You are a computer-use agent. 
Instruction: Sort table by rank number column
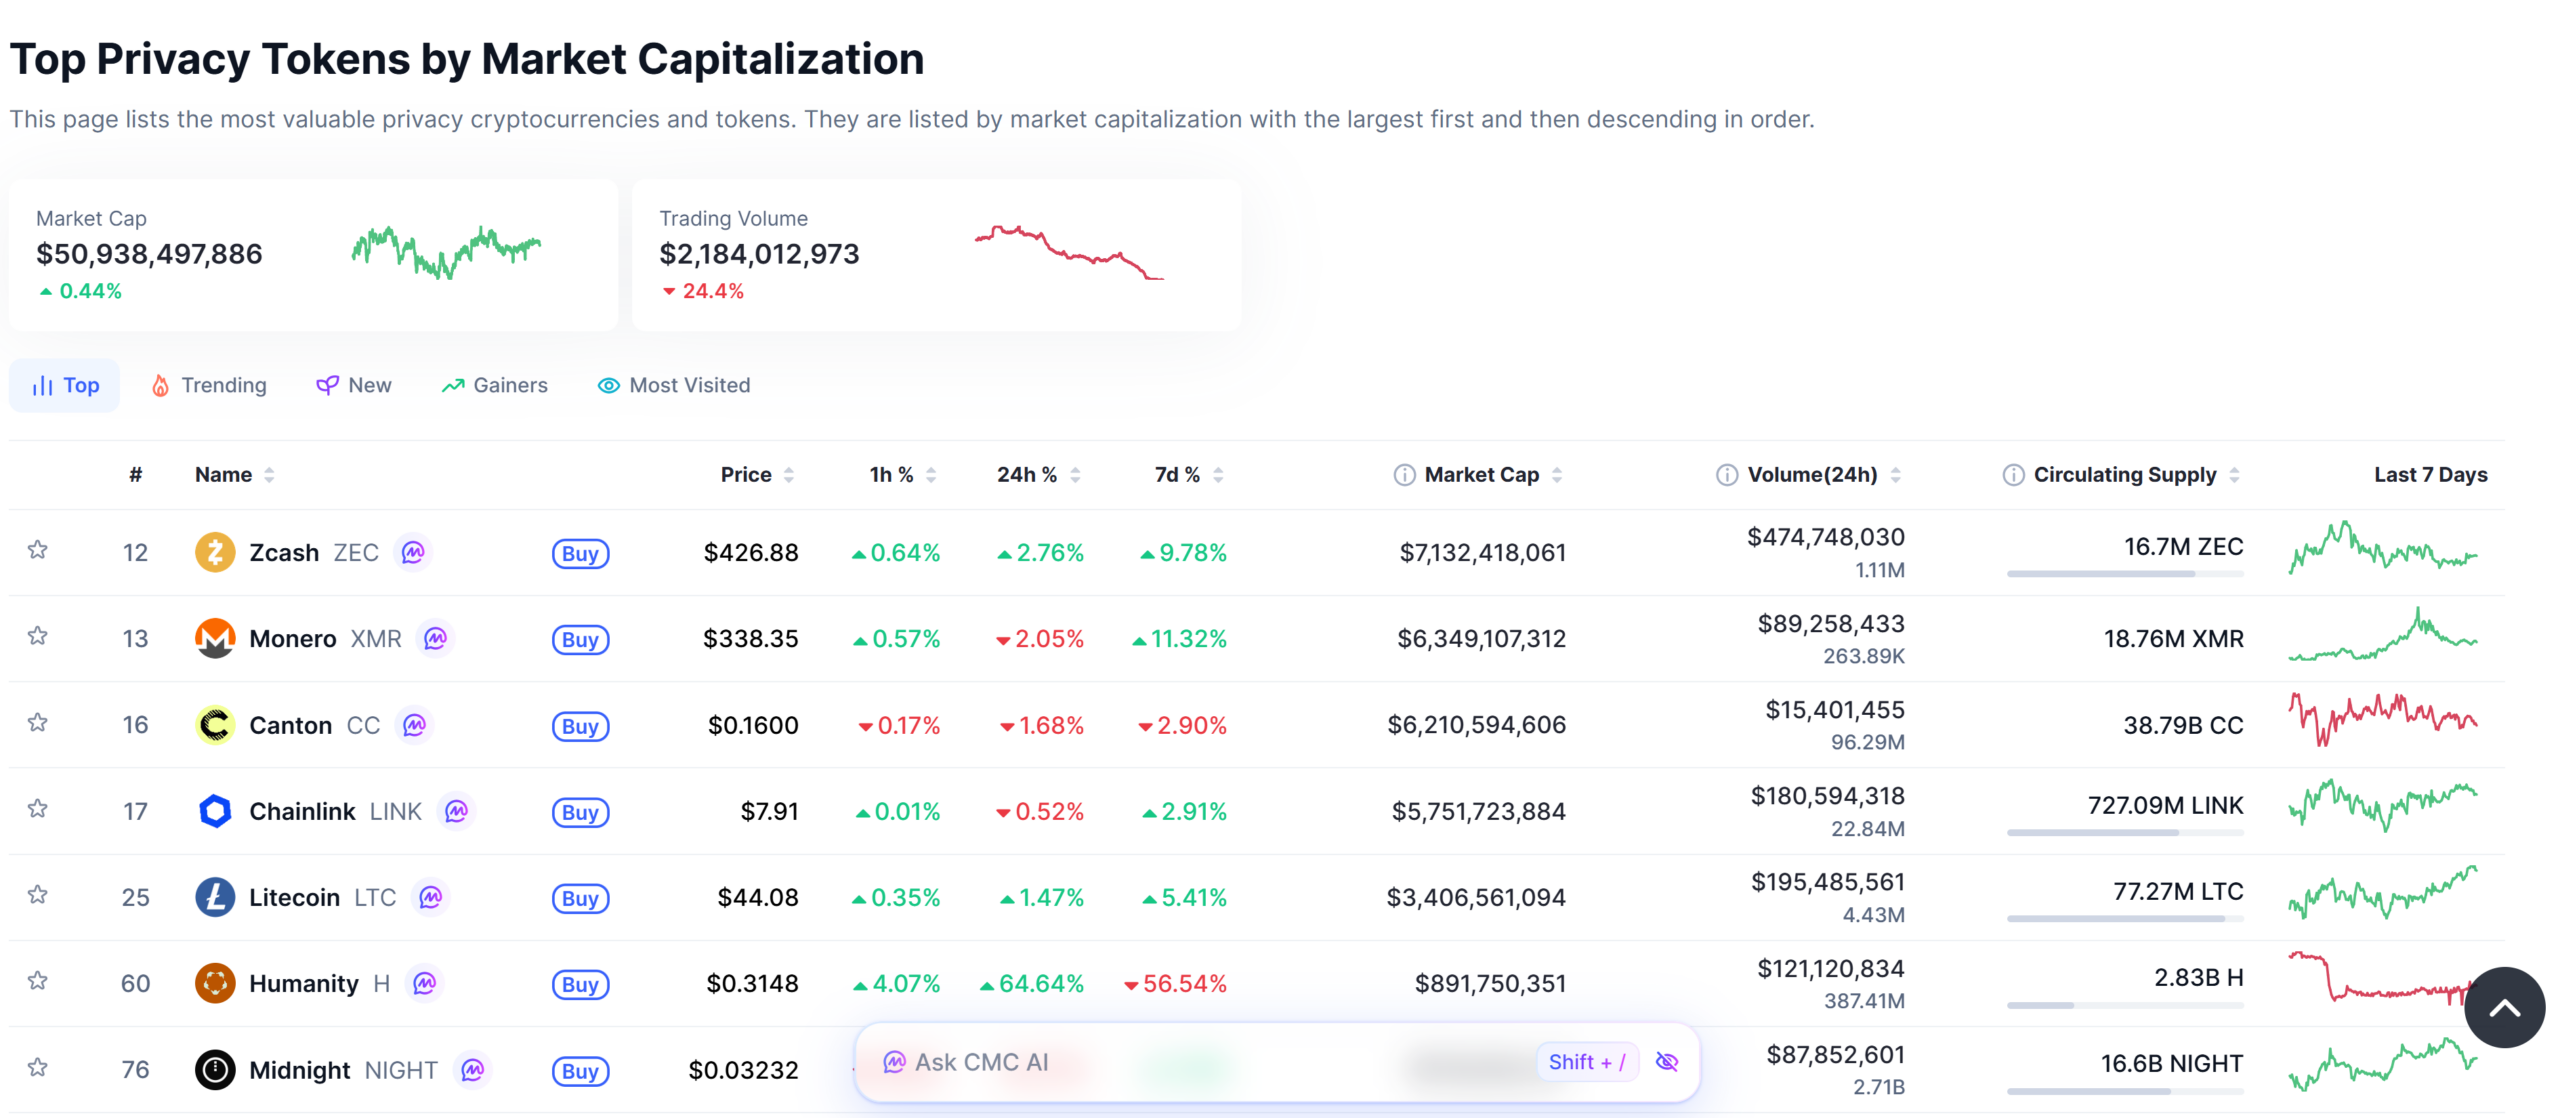pos(135,475)
